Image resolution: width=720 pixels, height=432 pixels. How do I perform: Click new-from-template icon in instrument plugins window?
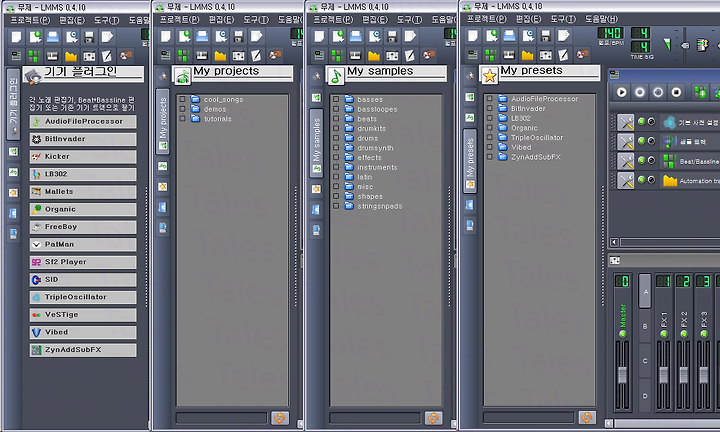click(x=35, y=37)
